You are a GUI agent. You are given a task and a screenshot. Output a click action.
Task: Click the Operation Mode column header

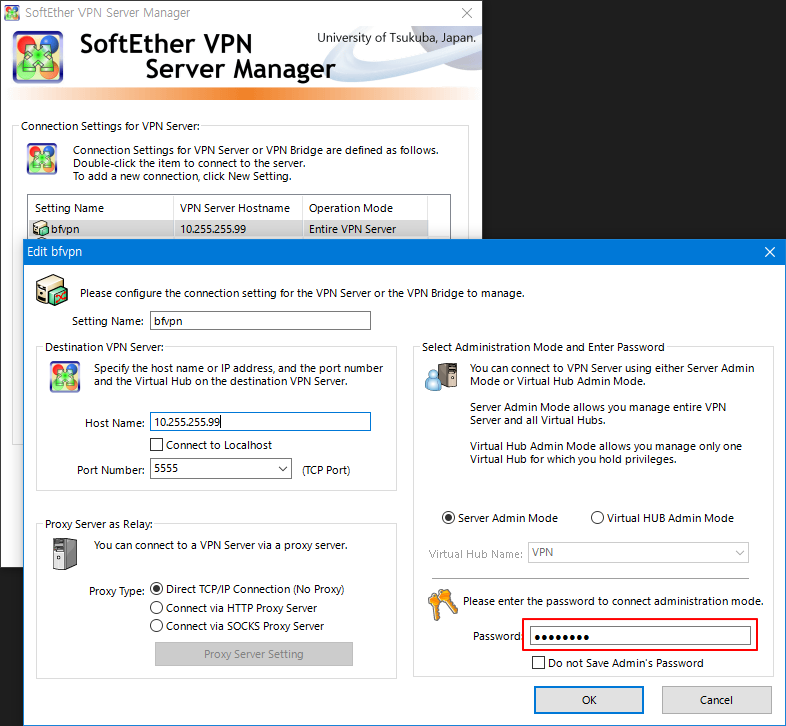pyautogui.click(x=365, y=208)
